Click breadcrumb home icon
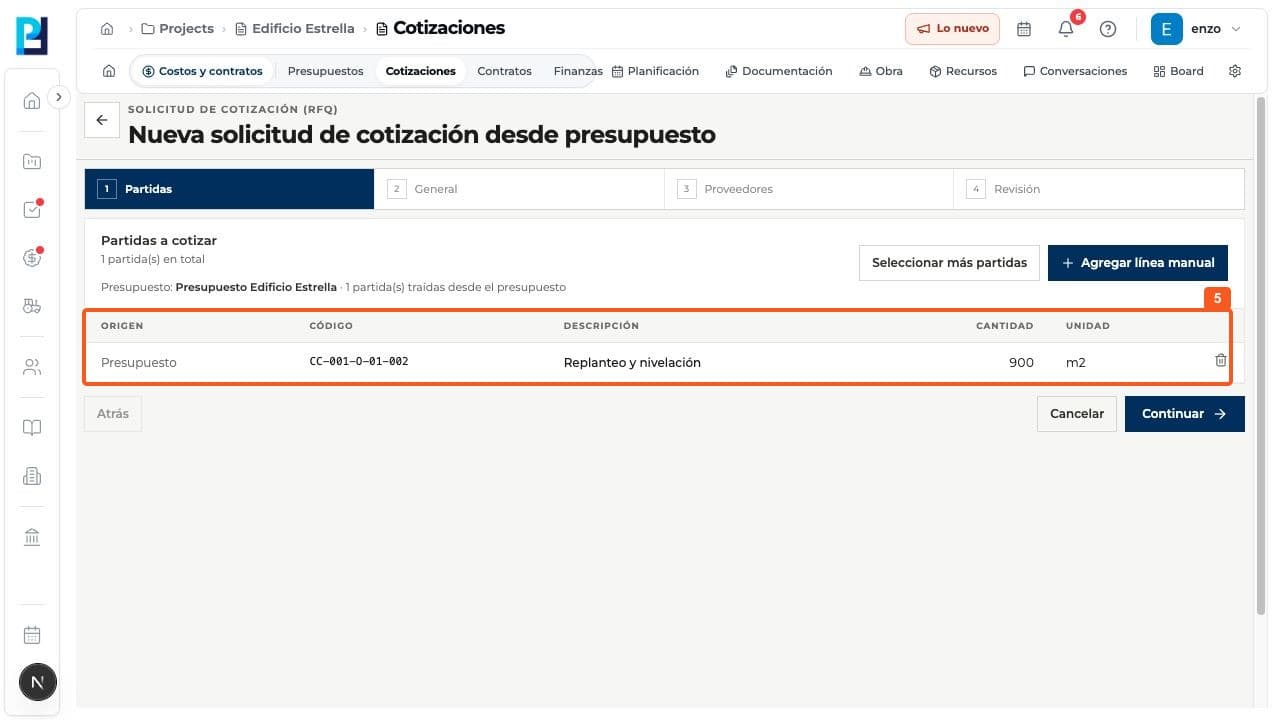 (x=107, y=29)
